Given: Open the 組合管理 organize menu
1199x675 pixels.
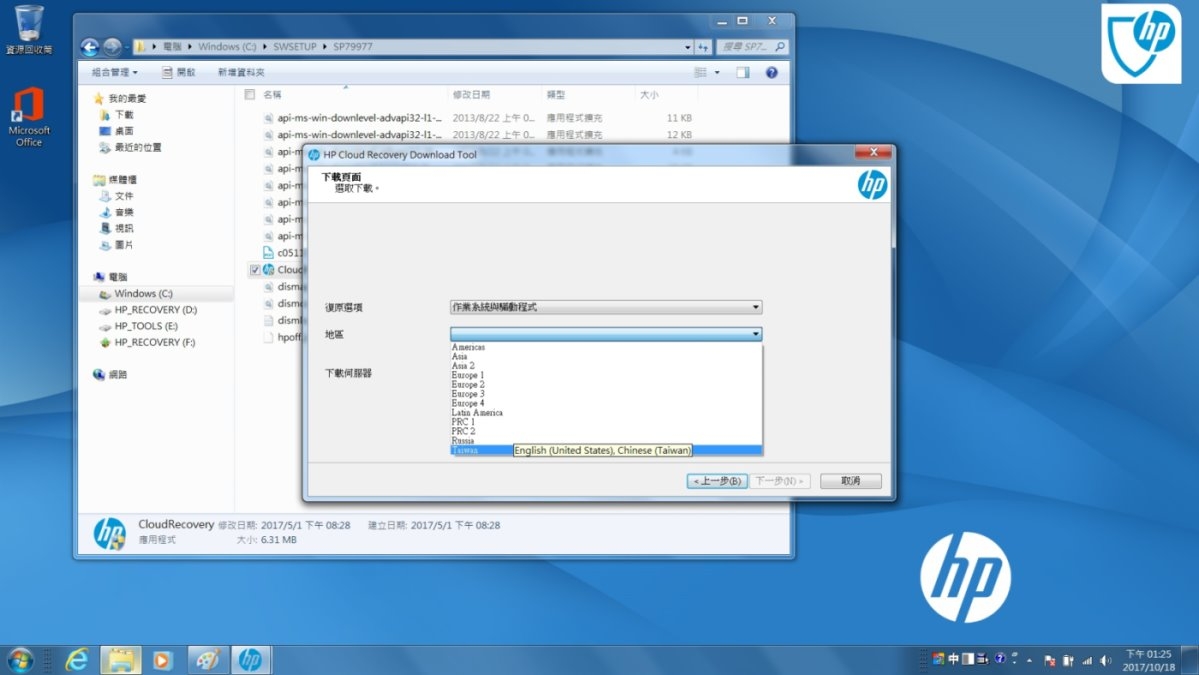Looking at the screenshot, I should tap(115, 73).
